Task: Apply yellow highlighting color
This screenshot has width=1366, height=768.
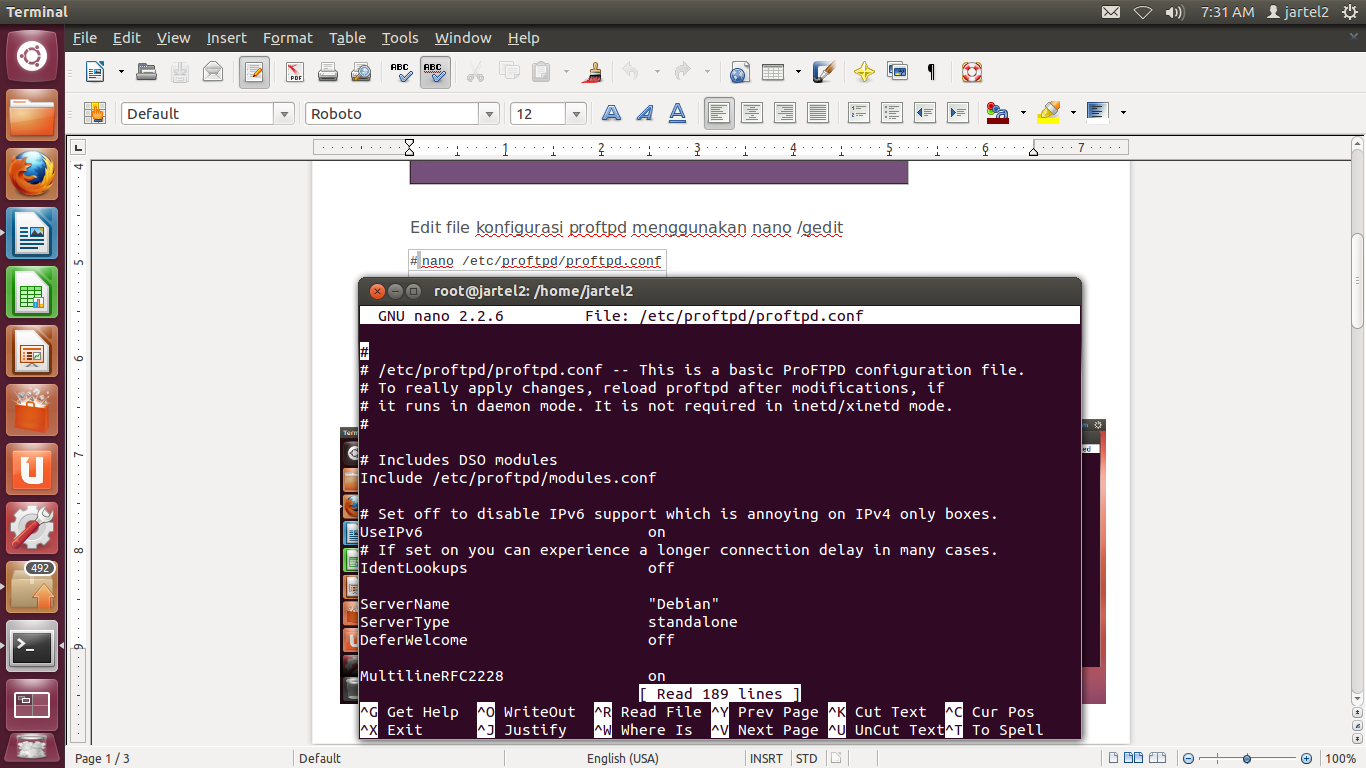Action: 1048,113
